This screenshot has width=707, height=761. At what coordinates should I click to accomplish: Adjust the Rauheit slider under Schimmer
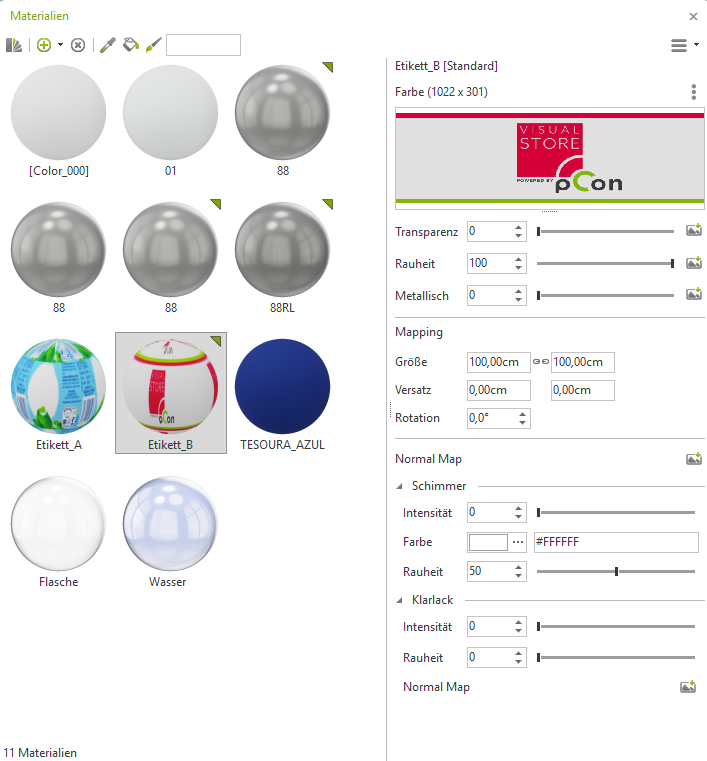click(616, 572)
